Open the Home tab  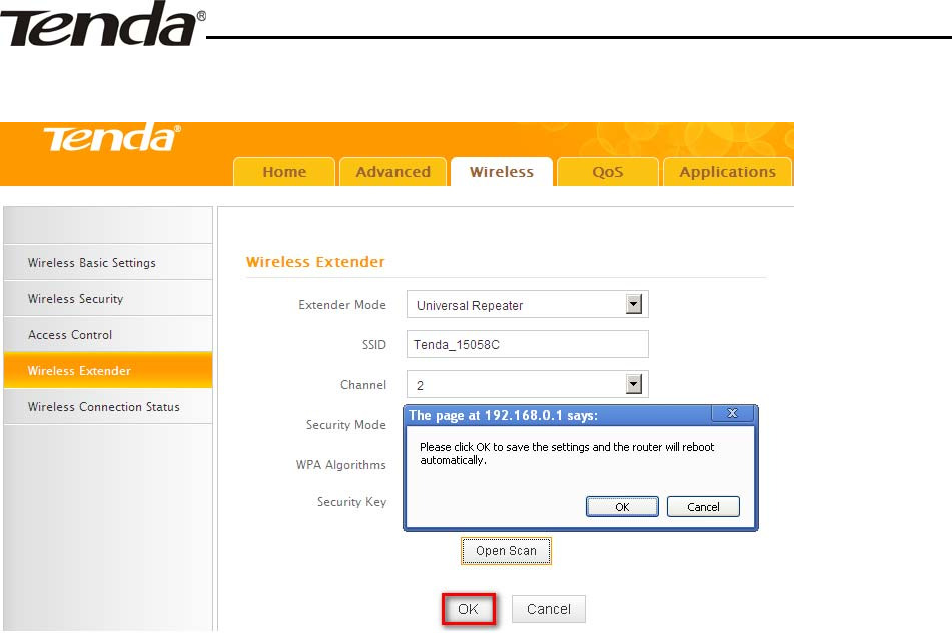pyautogui.click(x=284, y=172)
